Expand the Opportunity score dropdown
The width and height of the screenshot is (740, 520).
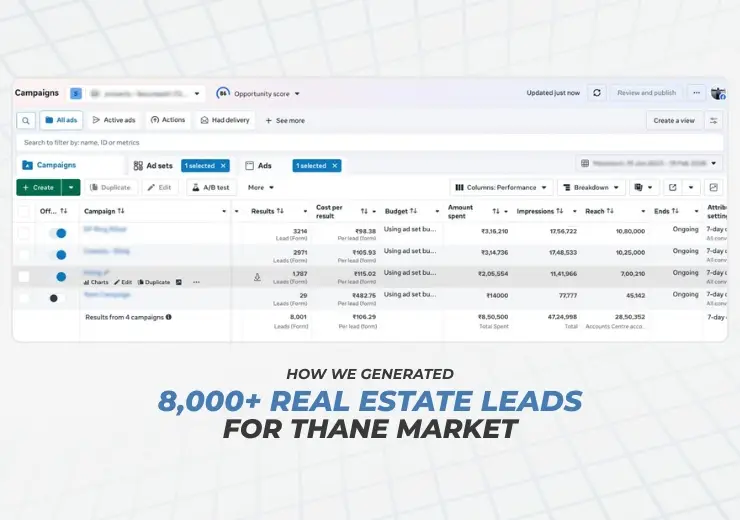point(297,94)
